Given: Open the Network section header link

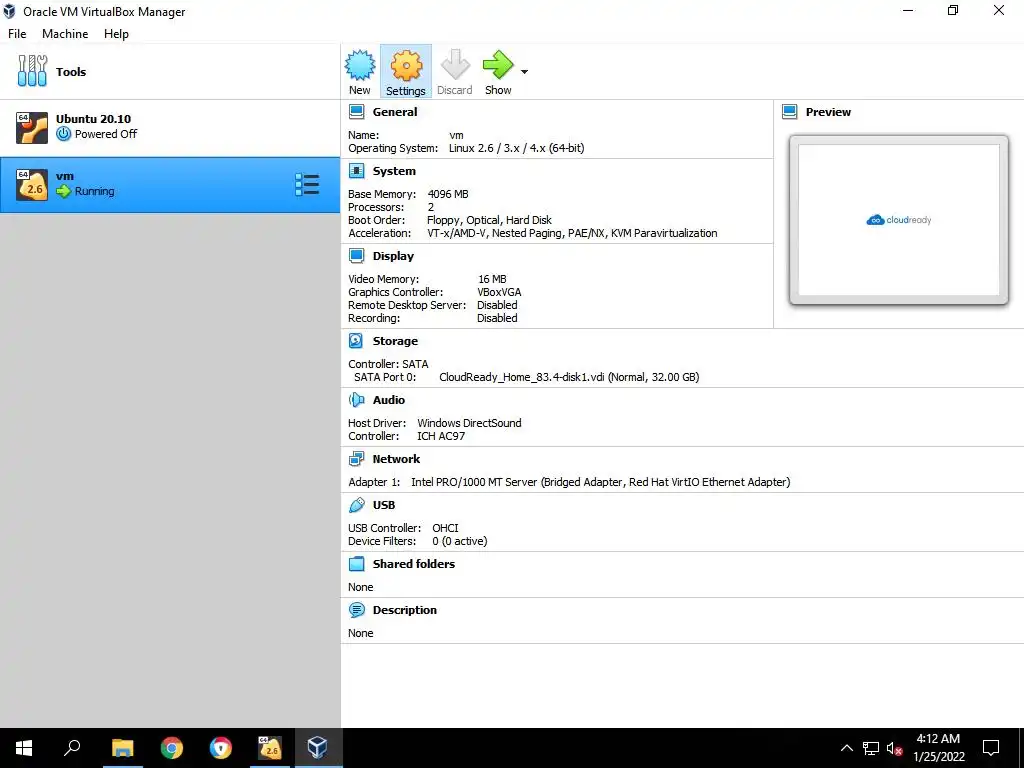Looking at the screenshot, I should point(396,459).
